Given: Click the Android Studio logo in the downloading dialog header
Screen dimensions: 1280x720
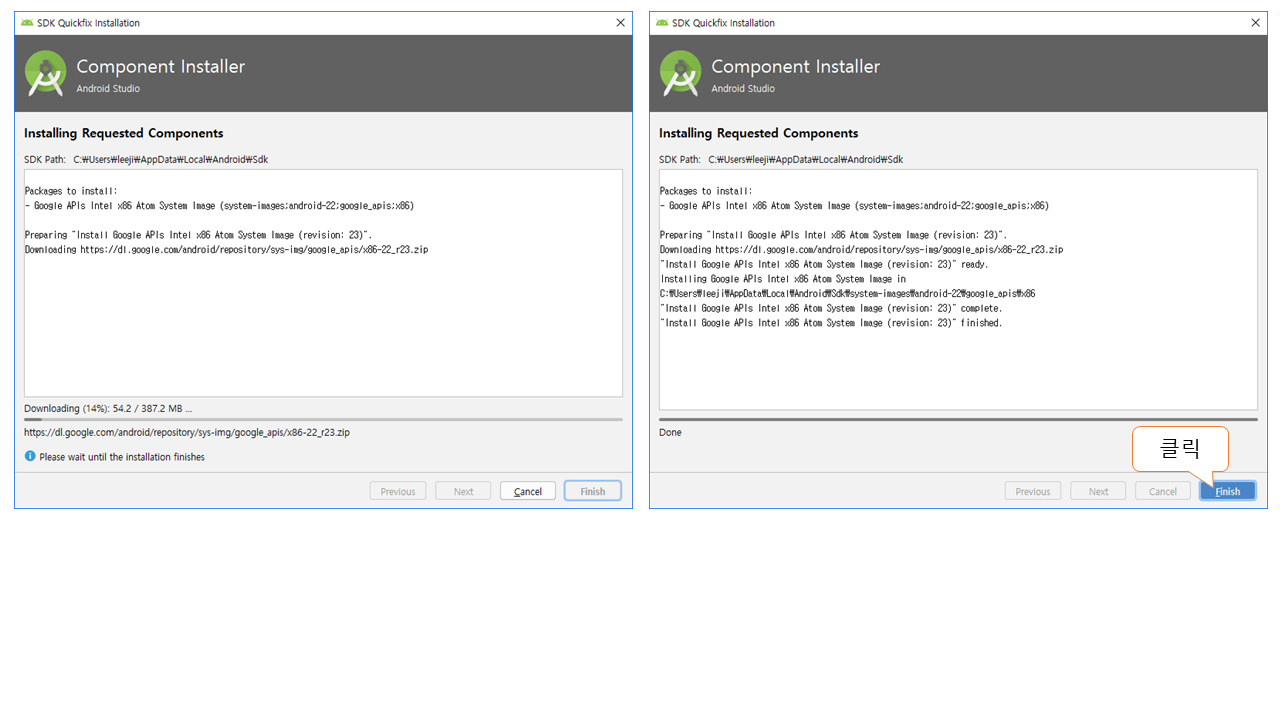Looking at the screenshot, I should [x=46, y=74].
